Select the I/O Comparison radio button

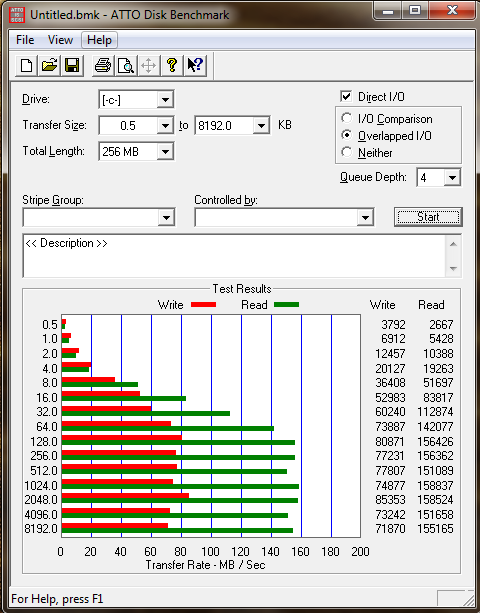coord(346,118)
